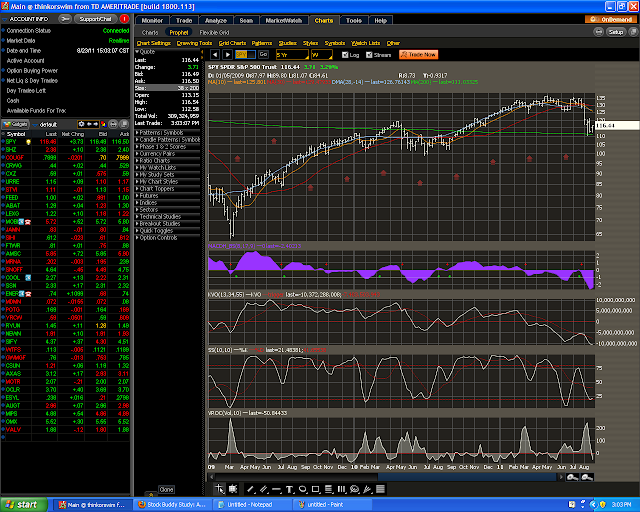Click the watchlist detach window icon
The width and height of the screenshot is (640, 512).
pyautogui.click(x=124, y=124)
